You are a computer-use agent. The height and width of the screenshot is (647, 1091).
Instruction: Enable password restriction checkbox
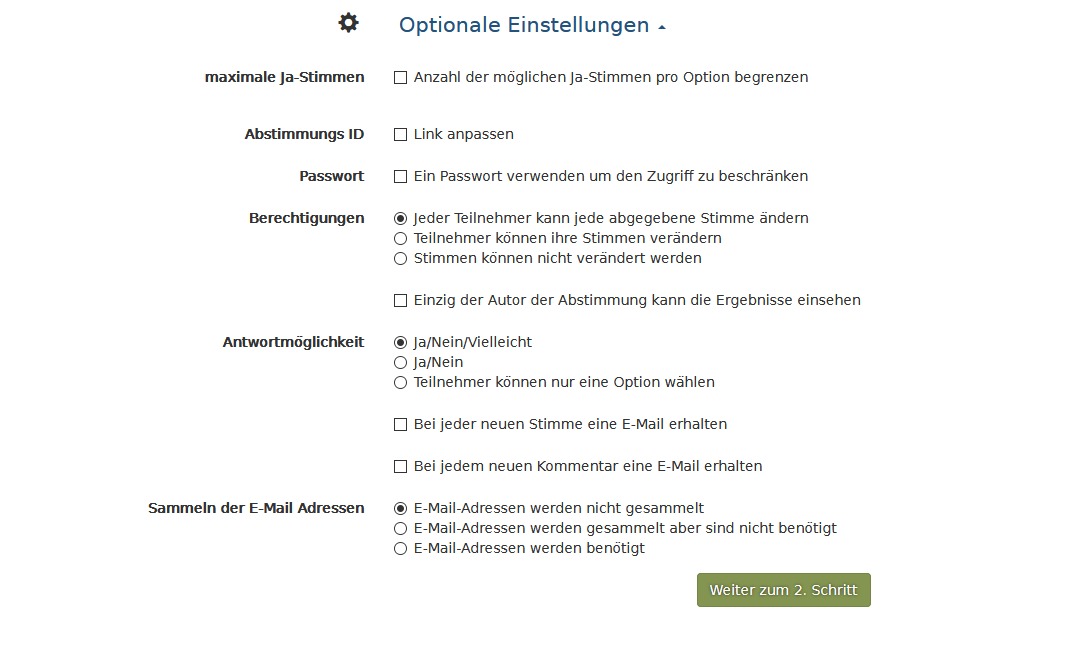pyautogui.click(x=401, y=176)
